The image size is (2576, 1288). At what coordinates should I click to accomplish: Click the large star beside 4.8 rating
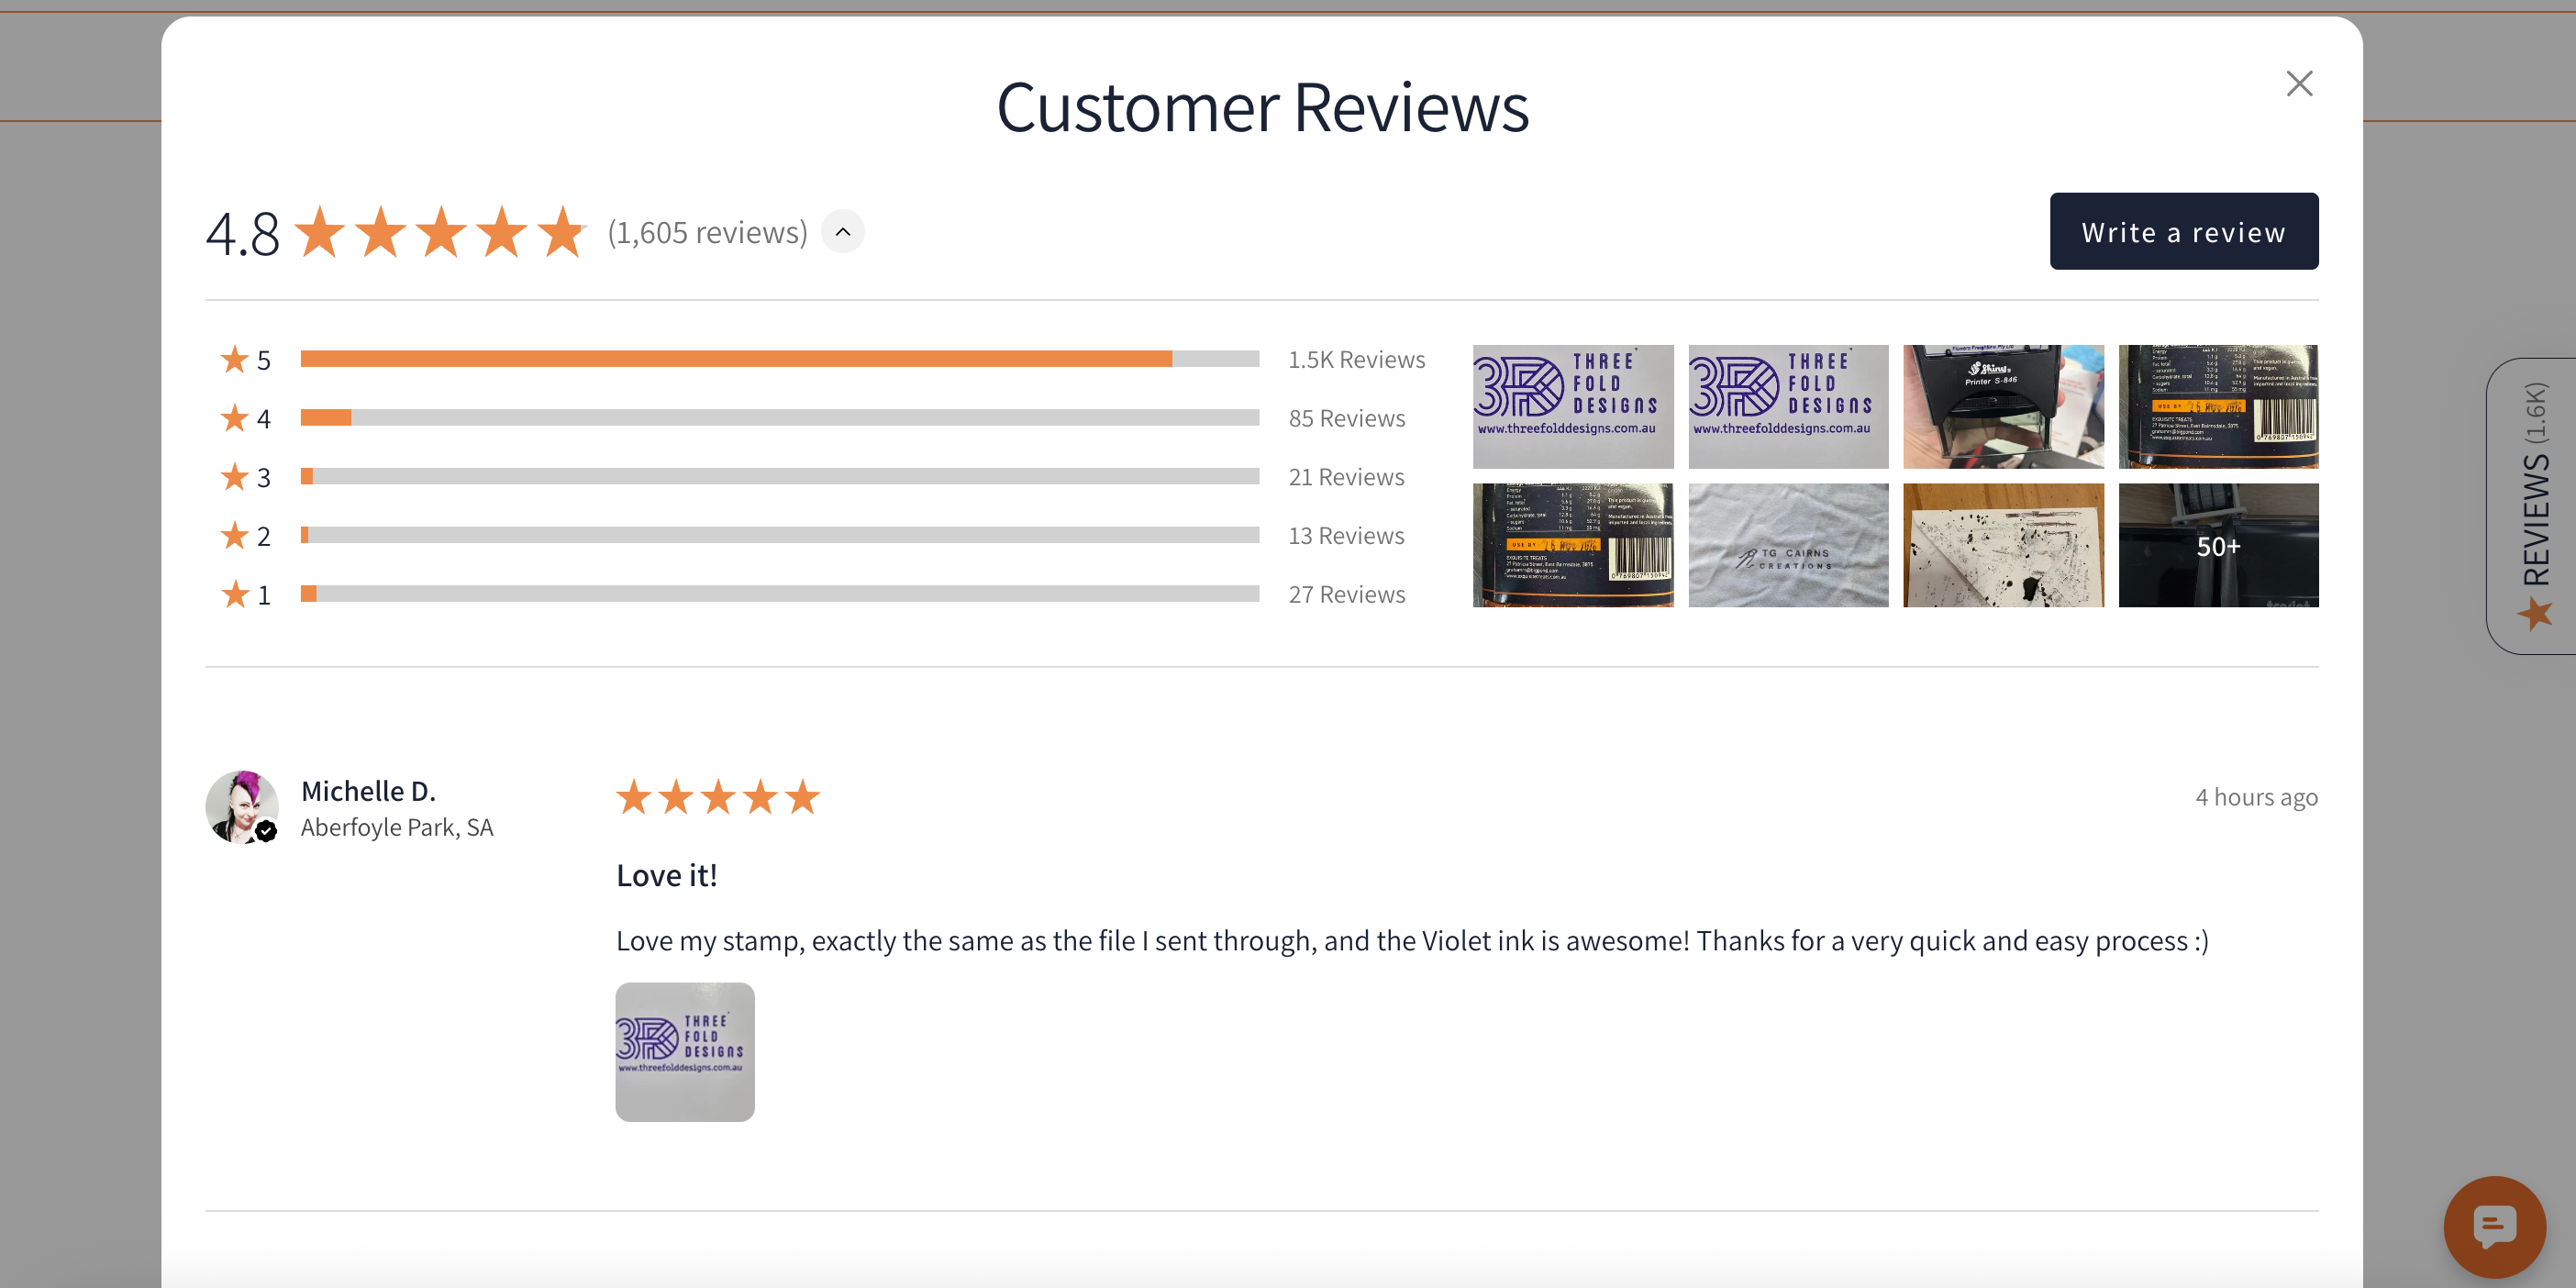(321, 232)
